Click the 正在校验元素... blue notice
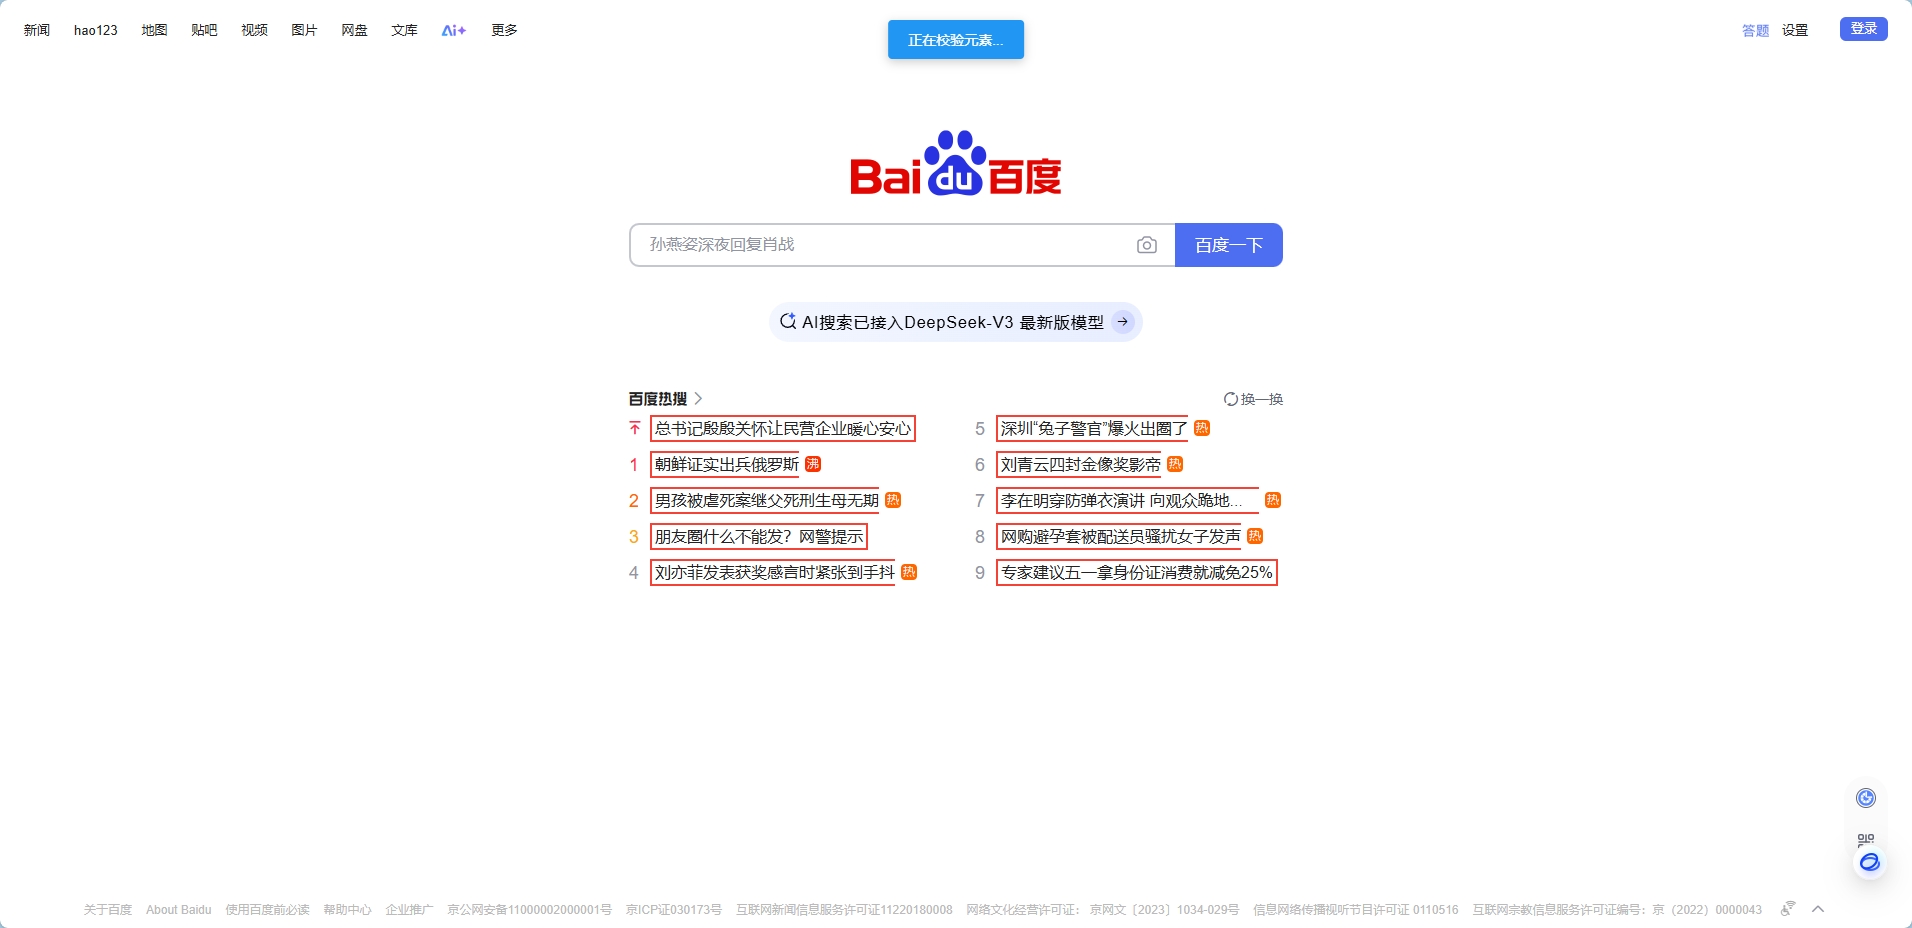Screen dimensions: 1912x928 tap(956, 40)
